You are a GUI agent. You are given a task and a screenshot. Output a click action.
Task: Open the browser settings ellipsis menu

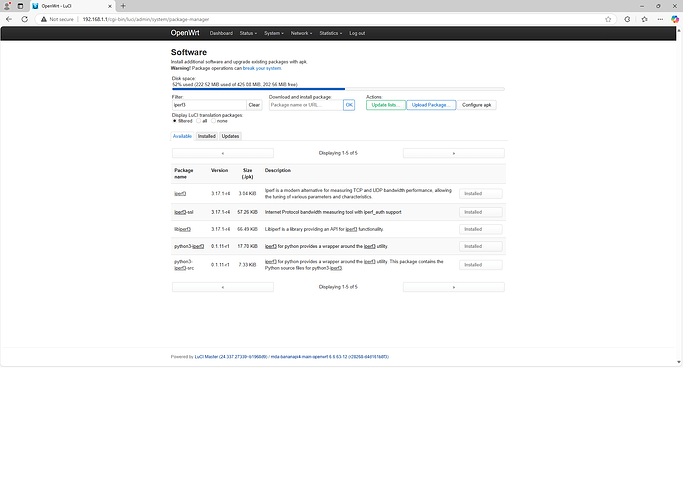660,19
